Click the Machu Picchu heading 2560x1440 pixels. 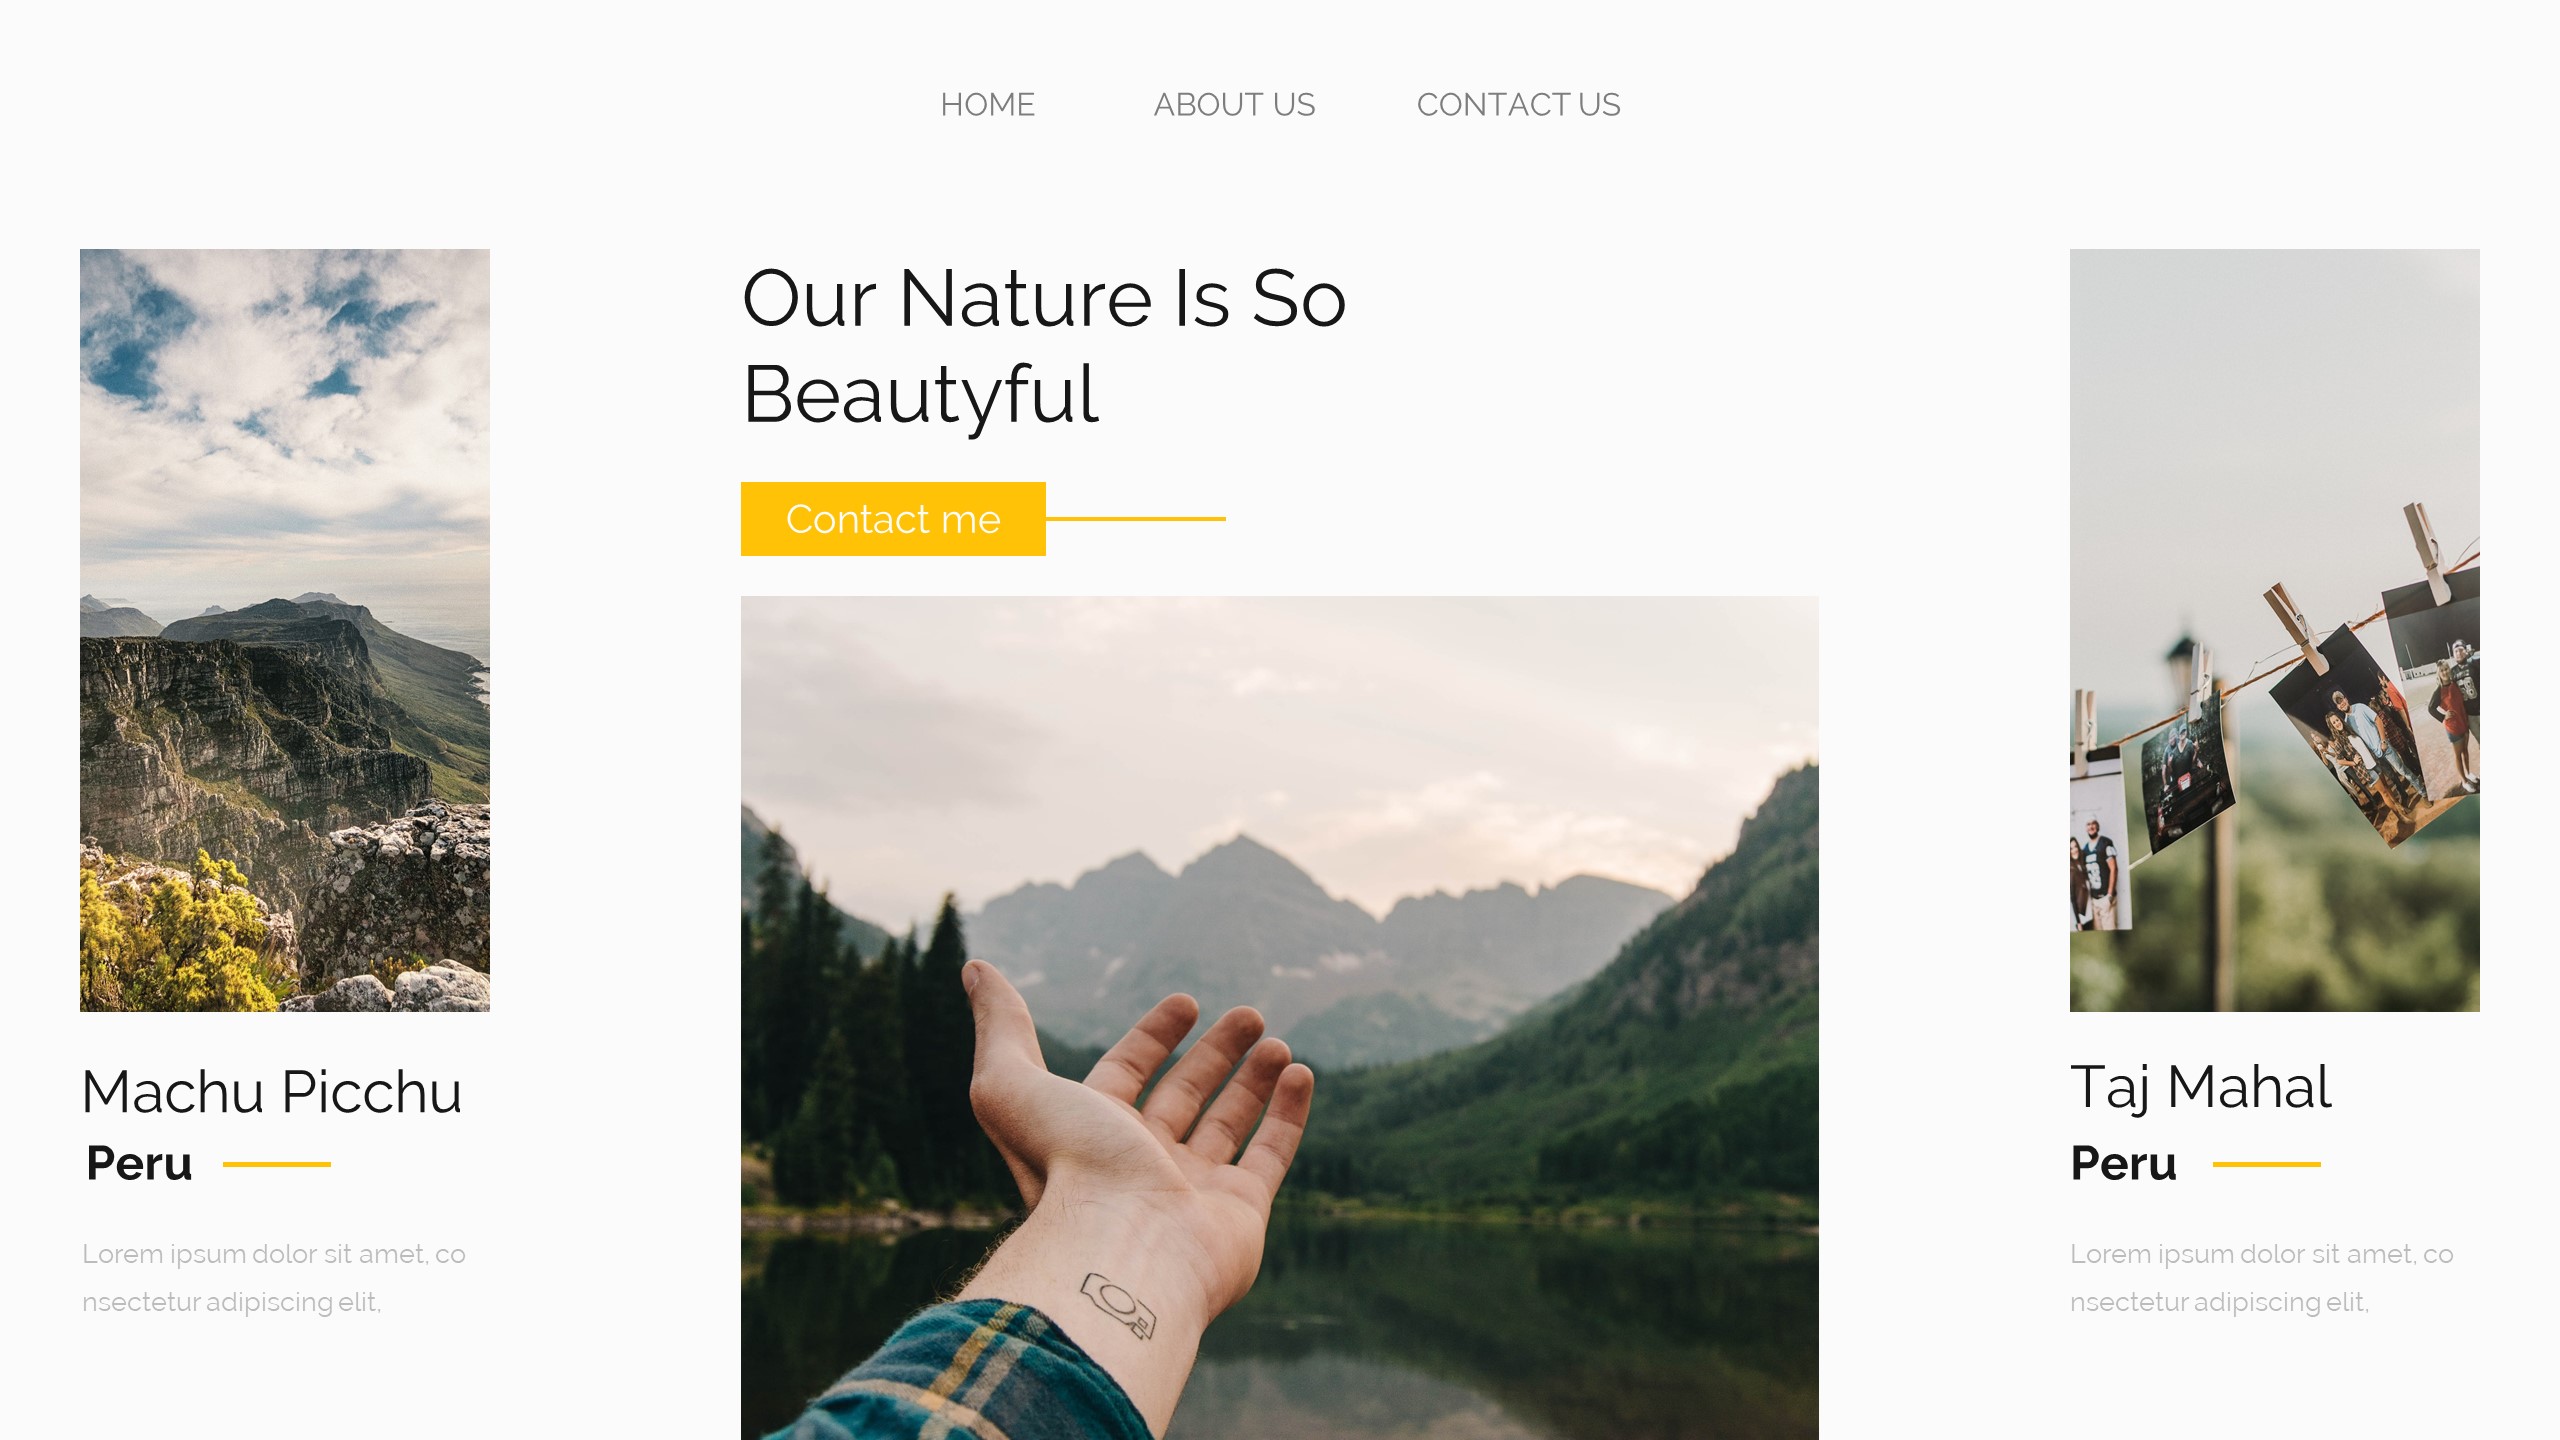tap(272, 1091)
